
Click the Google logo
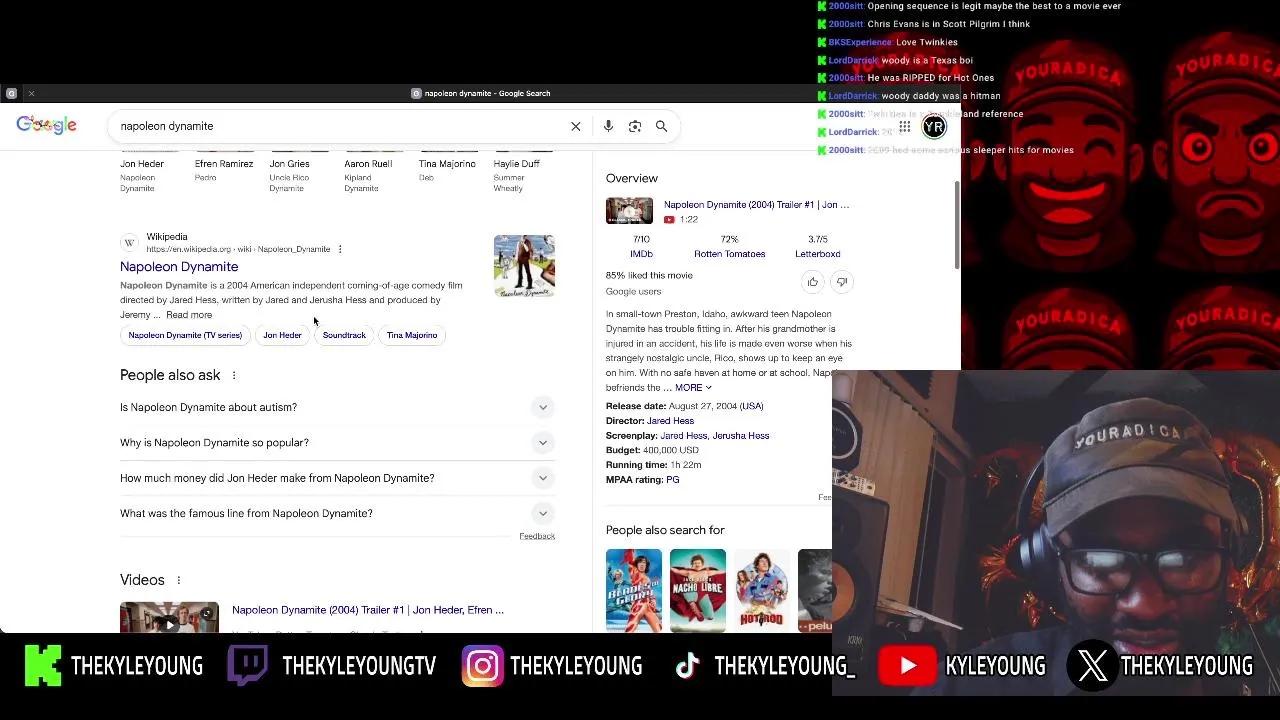(46, 125)
